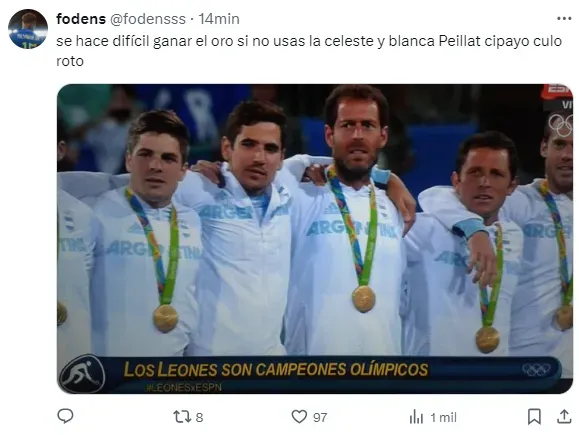Enlarge the attached Los Leones image
Viewport: 579px width, 435px height.
[315, 239]
